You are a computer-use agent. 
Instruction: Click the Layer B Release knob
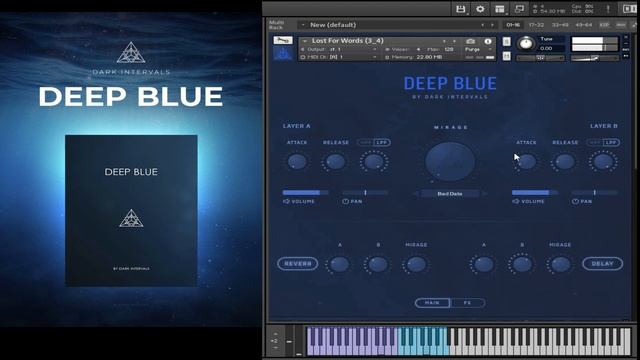565,162
